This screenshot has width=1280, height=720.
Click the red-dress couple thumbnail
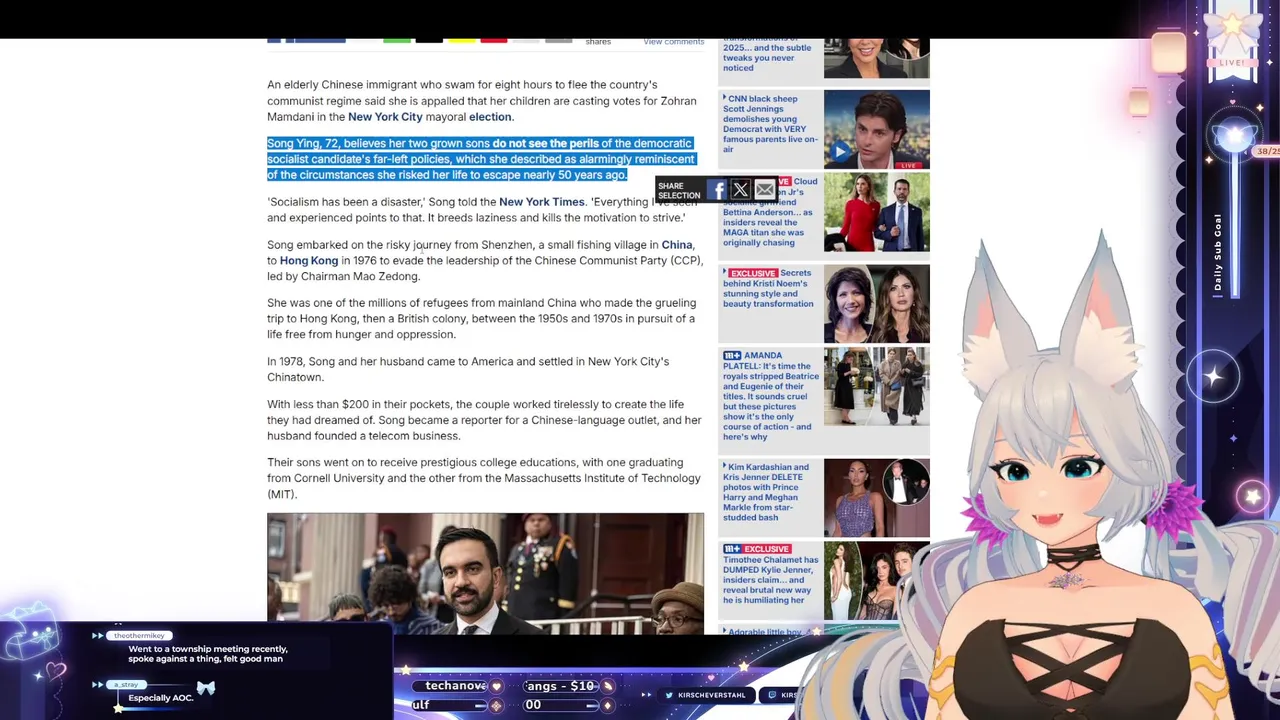877,212
